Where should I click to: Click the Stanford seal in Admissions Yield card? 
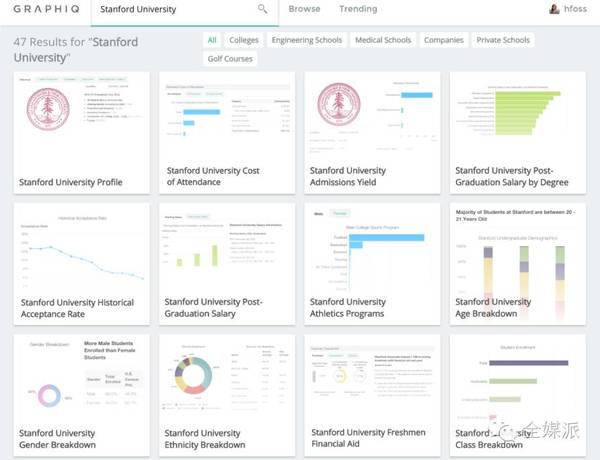point(339,104)
